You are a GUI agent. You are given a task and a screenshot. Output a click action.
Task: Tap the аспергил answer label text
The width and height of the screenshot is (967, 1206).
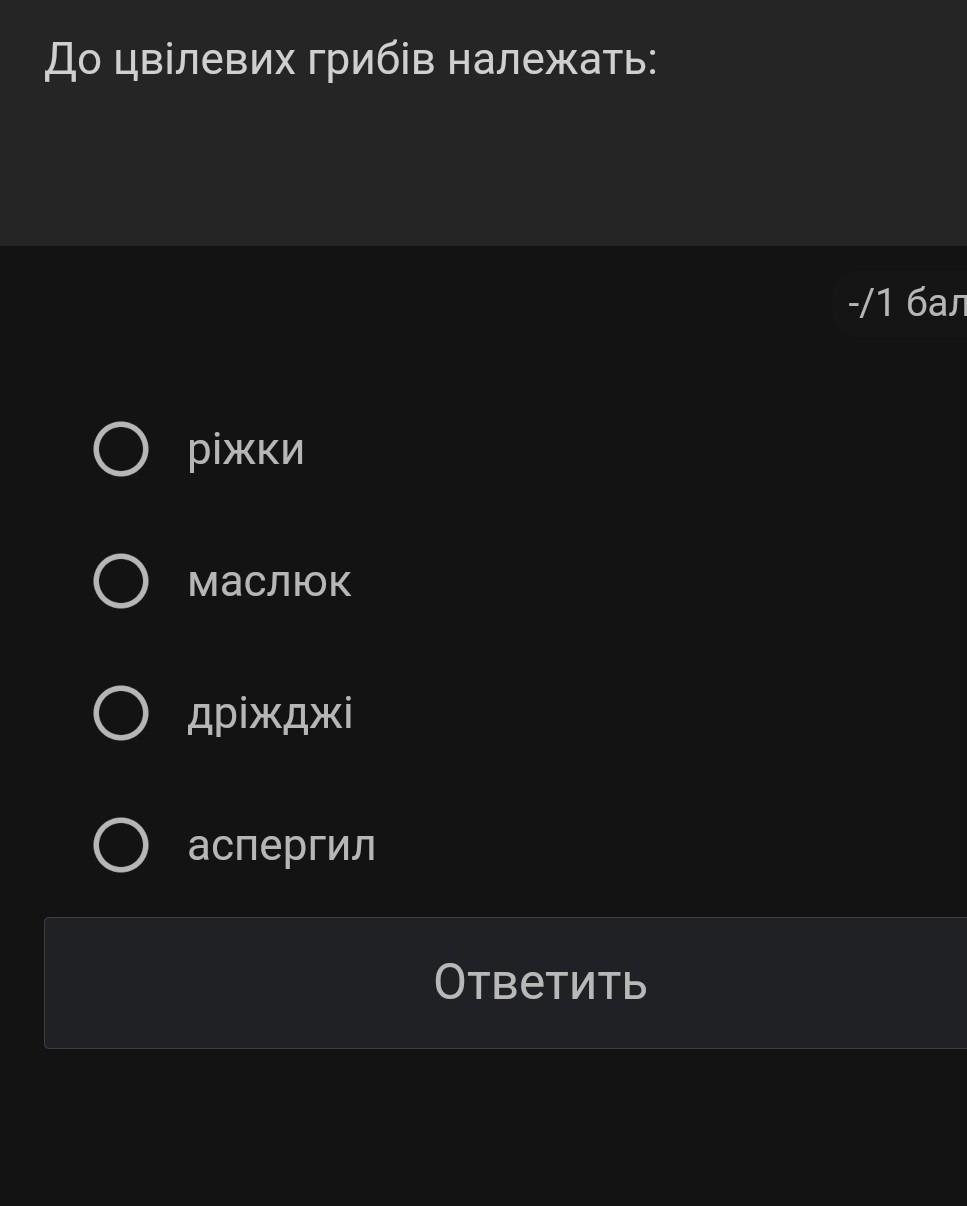tap(282, 846)
